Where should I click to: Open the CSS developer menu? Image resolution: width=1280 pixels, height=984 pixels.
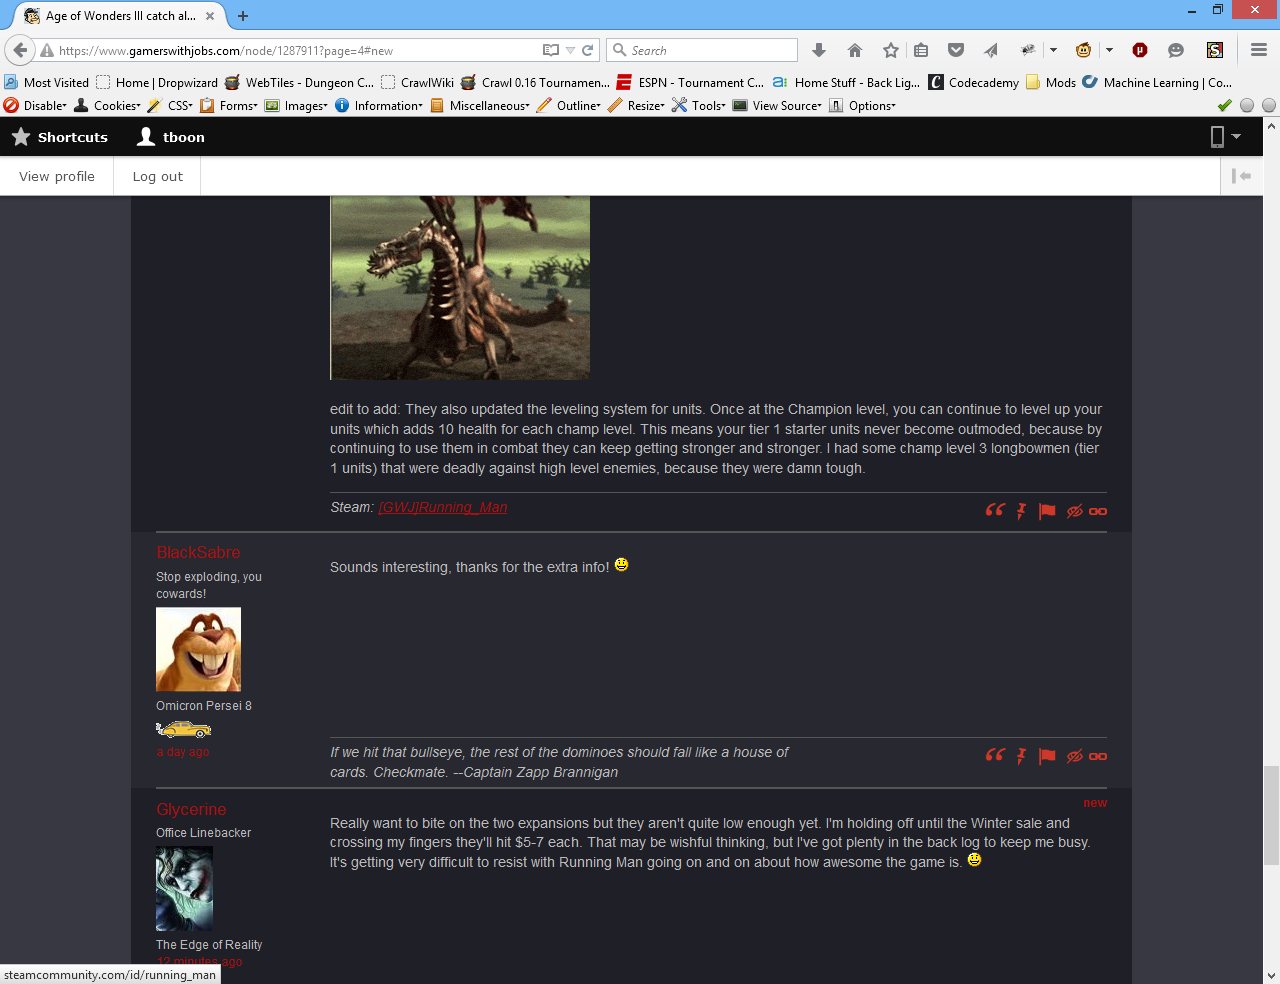point(170,105)
